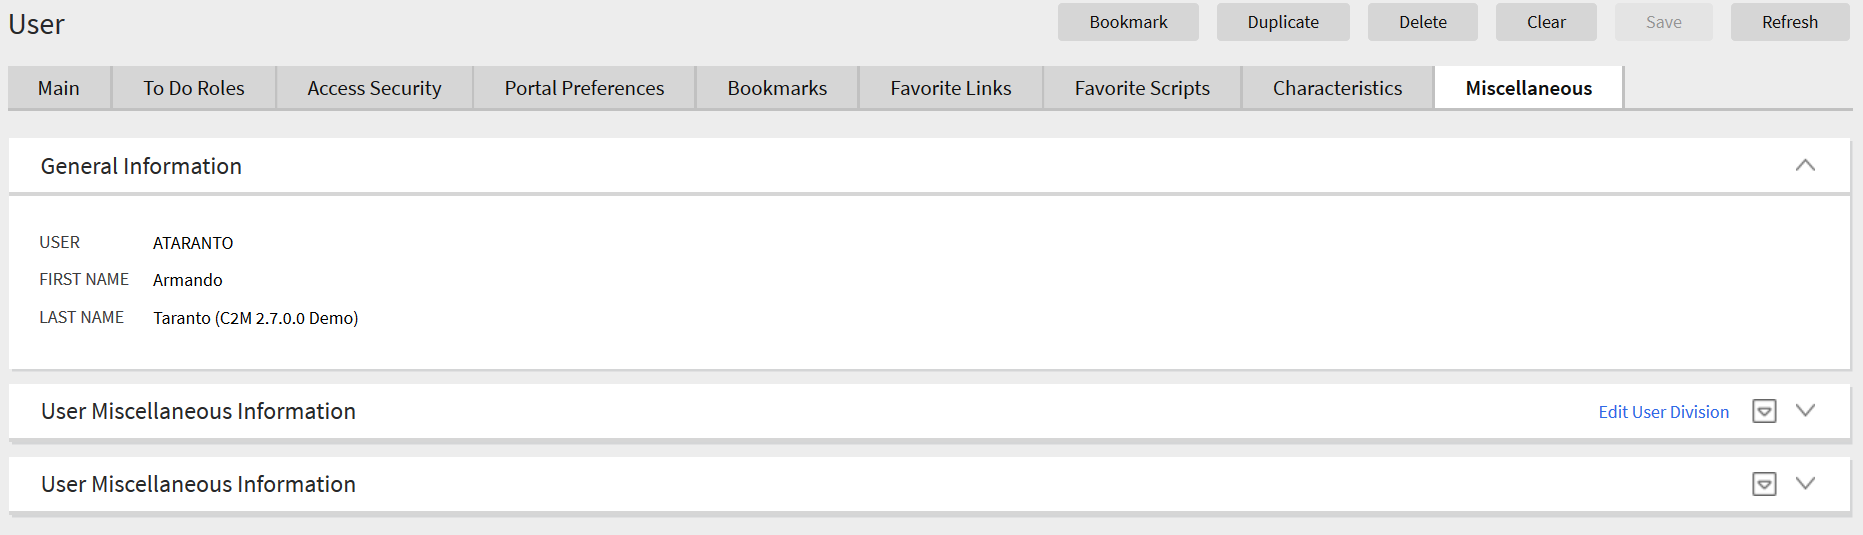Switch to the Characteristics tab
Viewport: 1863px width, 535px height.
1337,88
